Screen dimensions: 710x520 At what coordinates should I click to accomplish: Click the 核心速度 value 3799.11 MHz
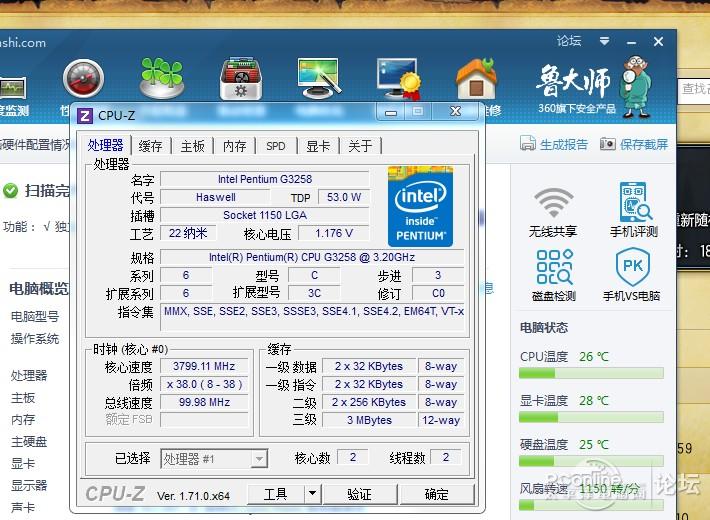click(x=204, y=366)
